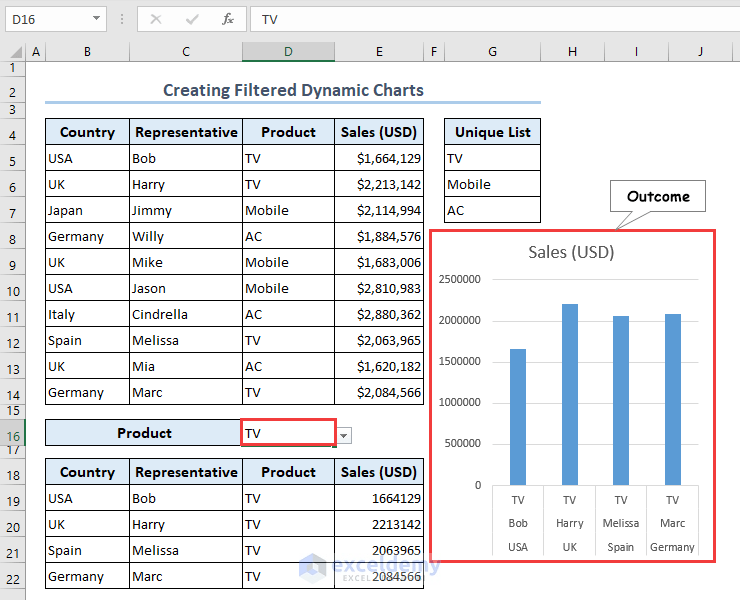Select column D header
The image size is (740, 600).
tap(288, 51)
